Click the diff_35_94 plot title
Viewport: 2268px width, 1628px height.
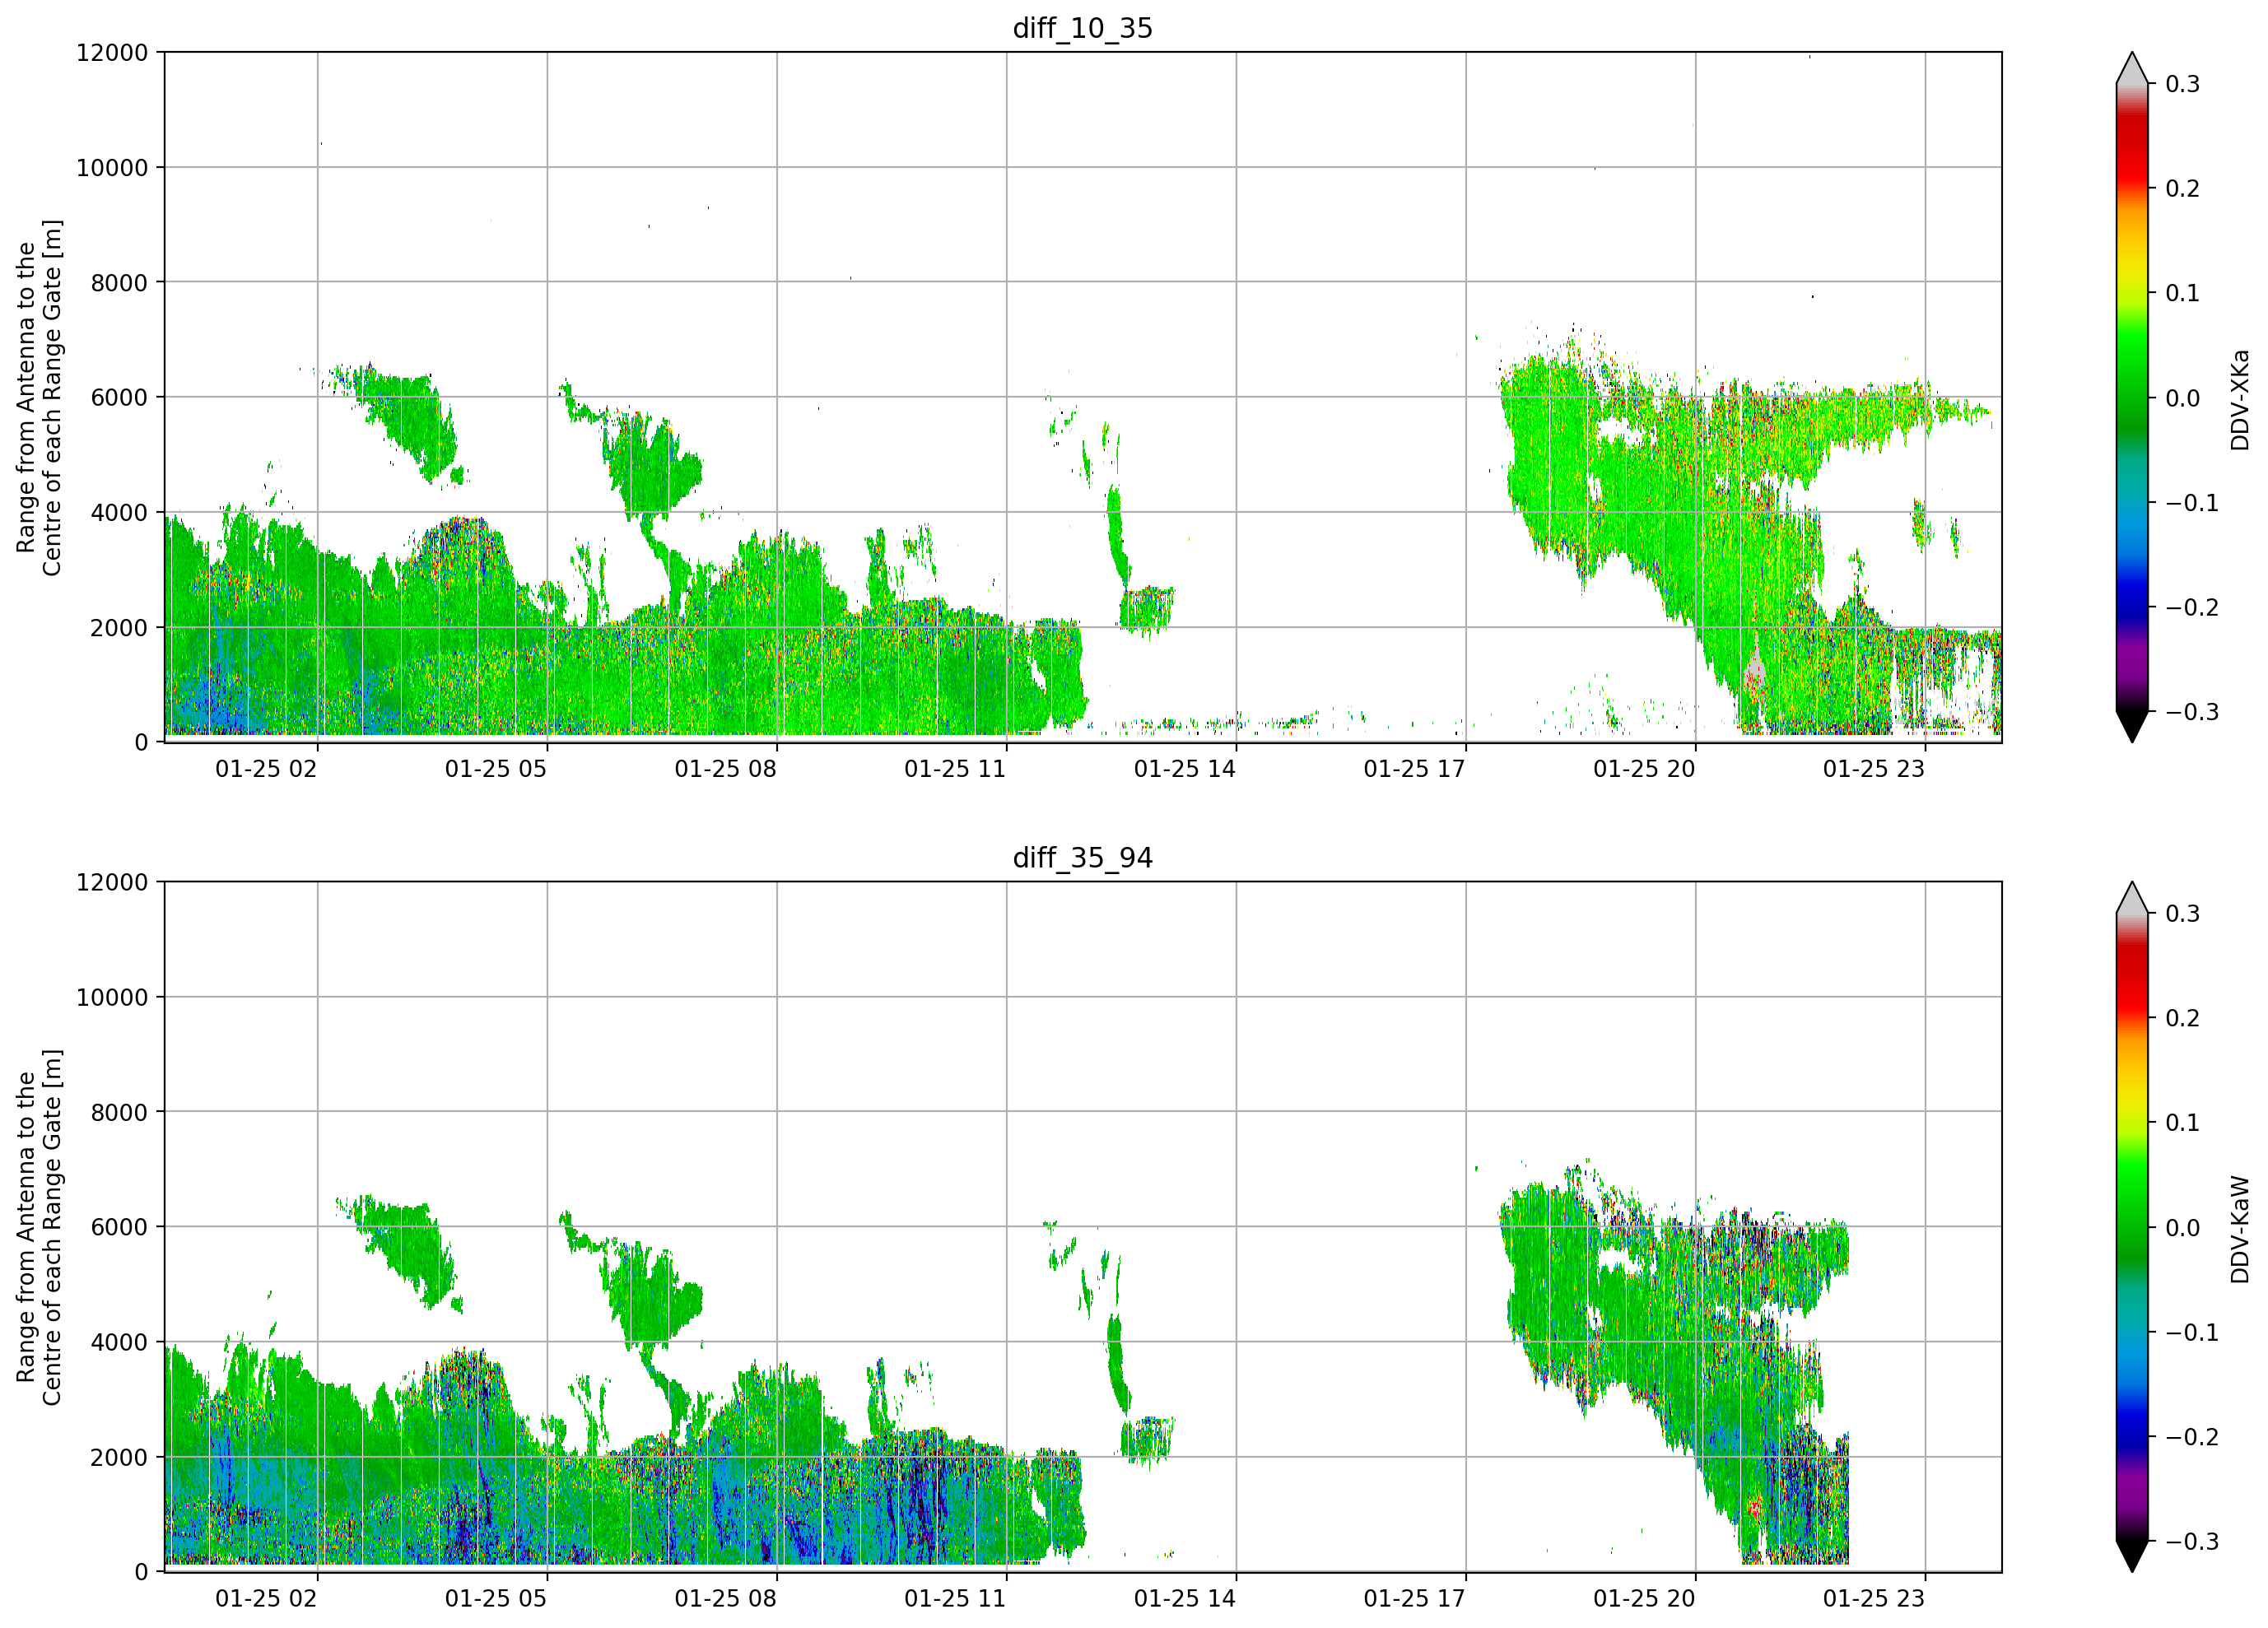1082,858
